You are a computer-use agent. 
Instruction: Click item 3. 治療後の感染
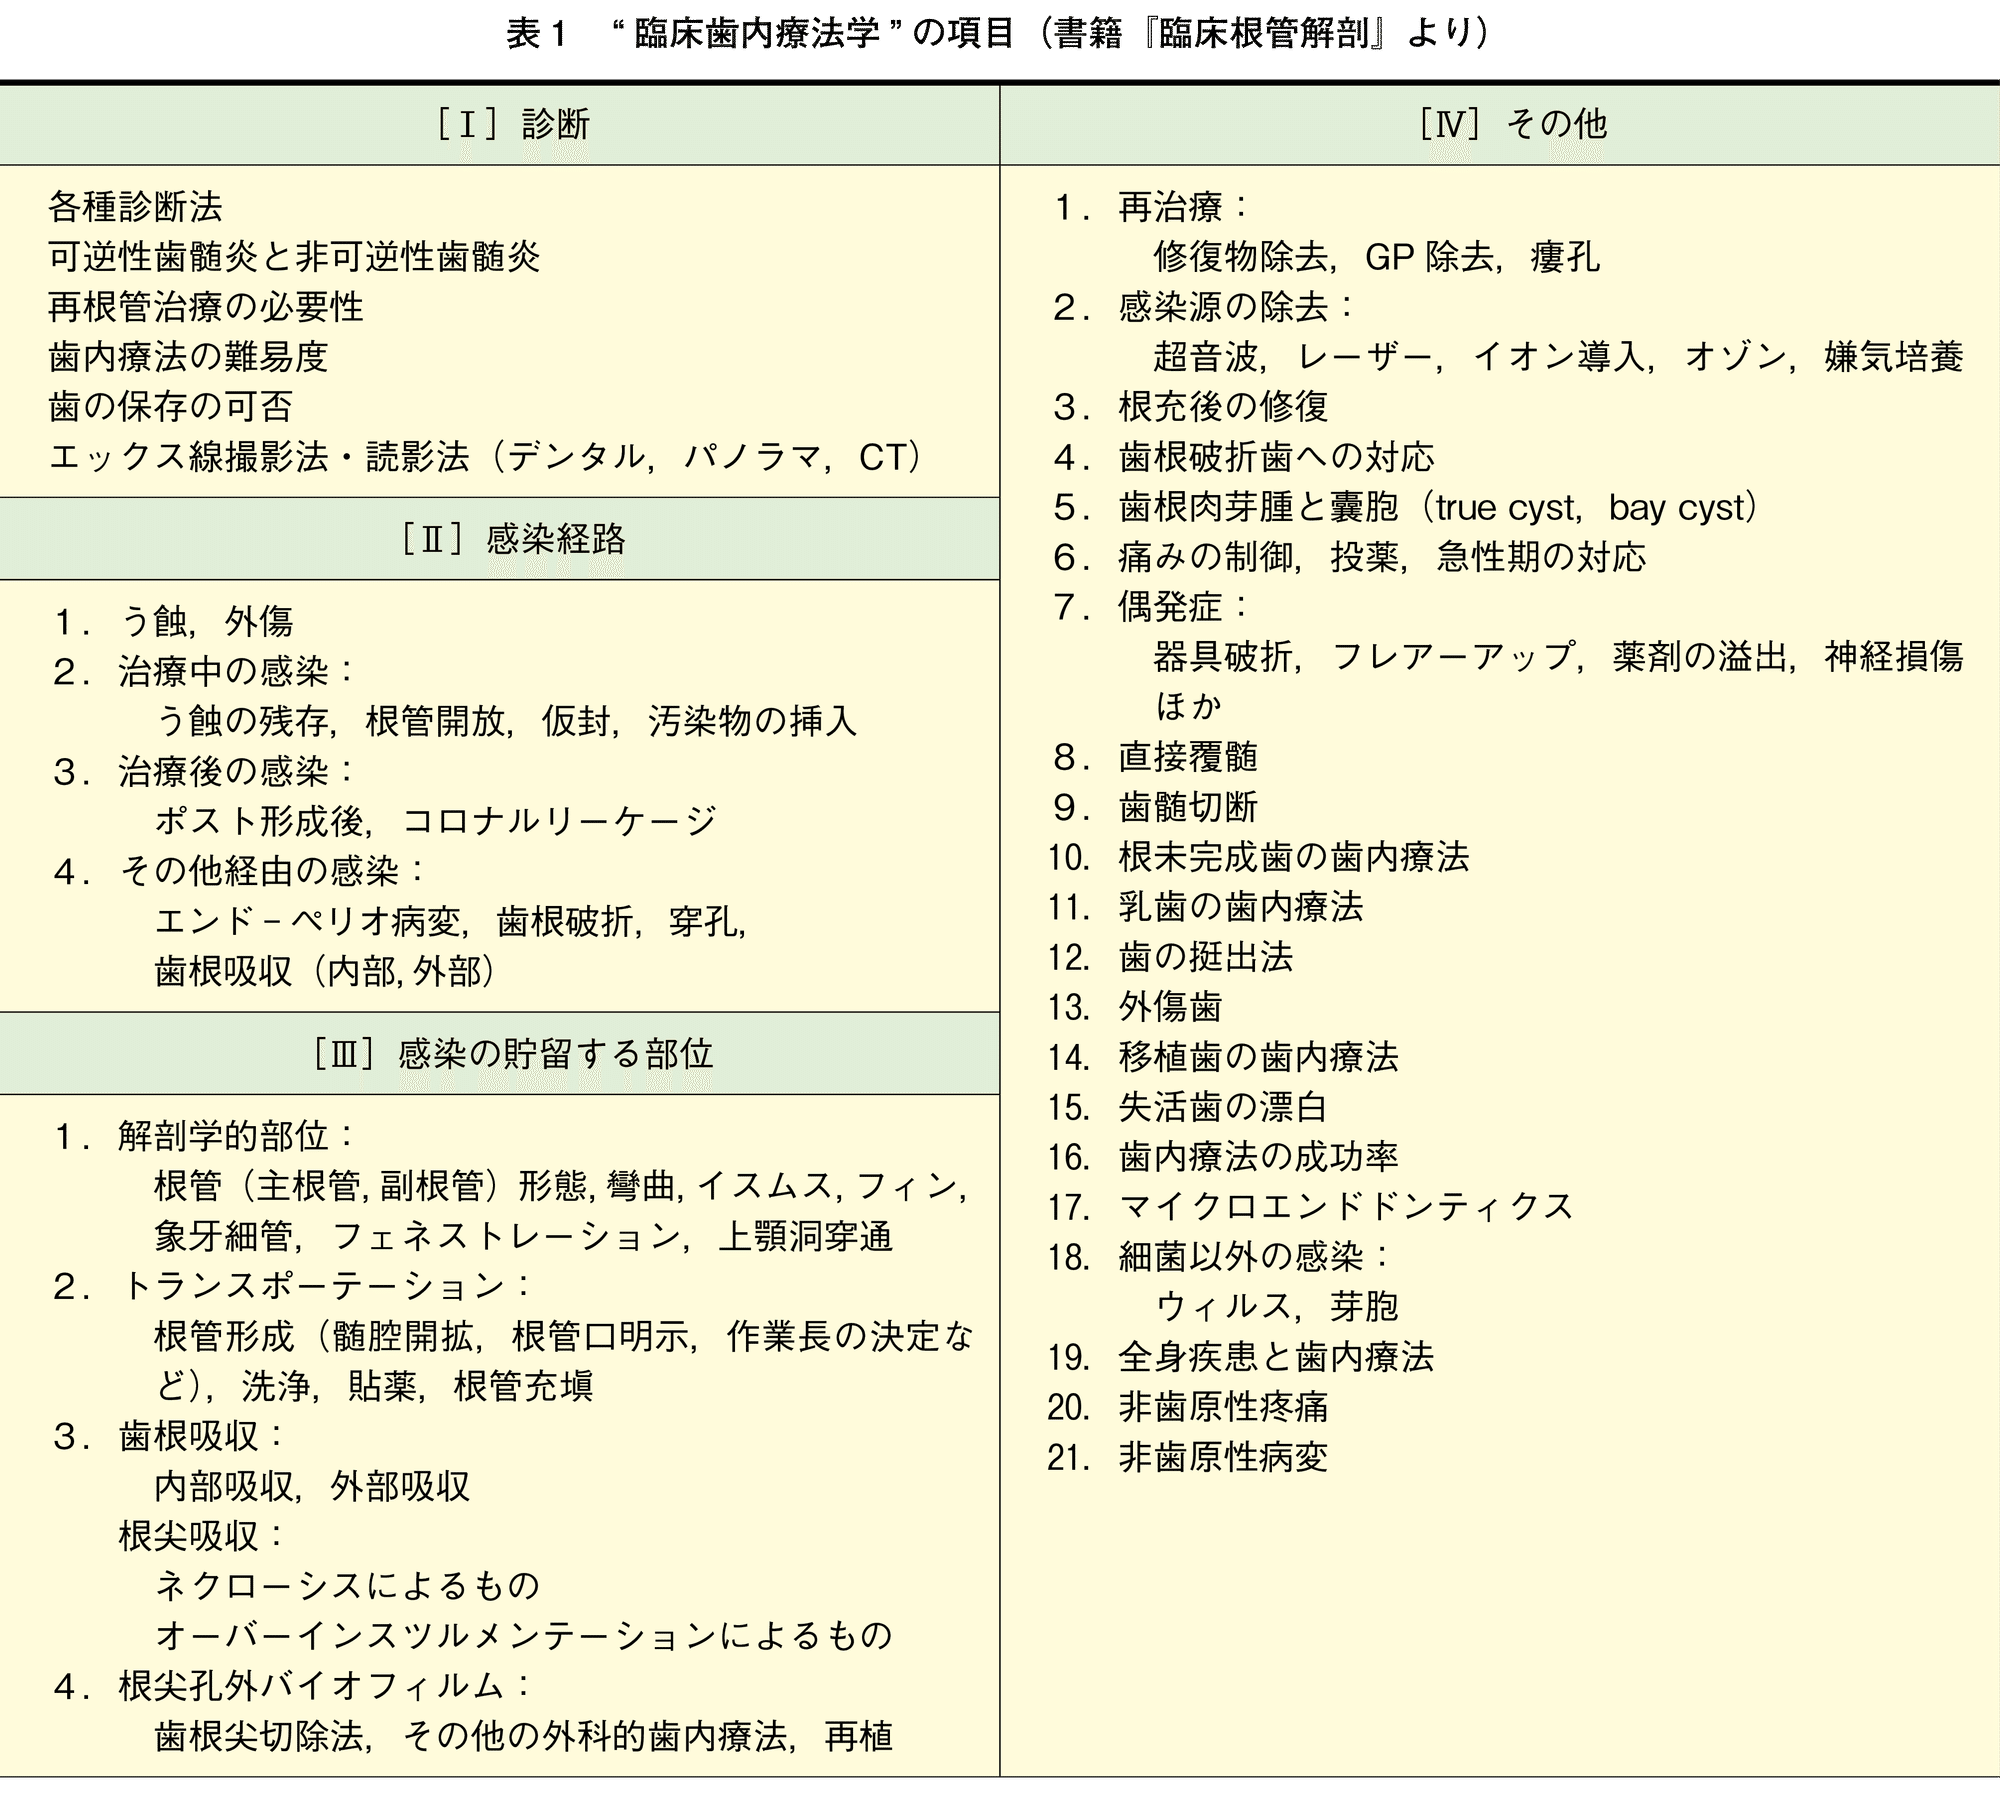point(204,772)
